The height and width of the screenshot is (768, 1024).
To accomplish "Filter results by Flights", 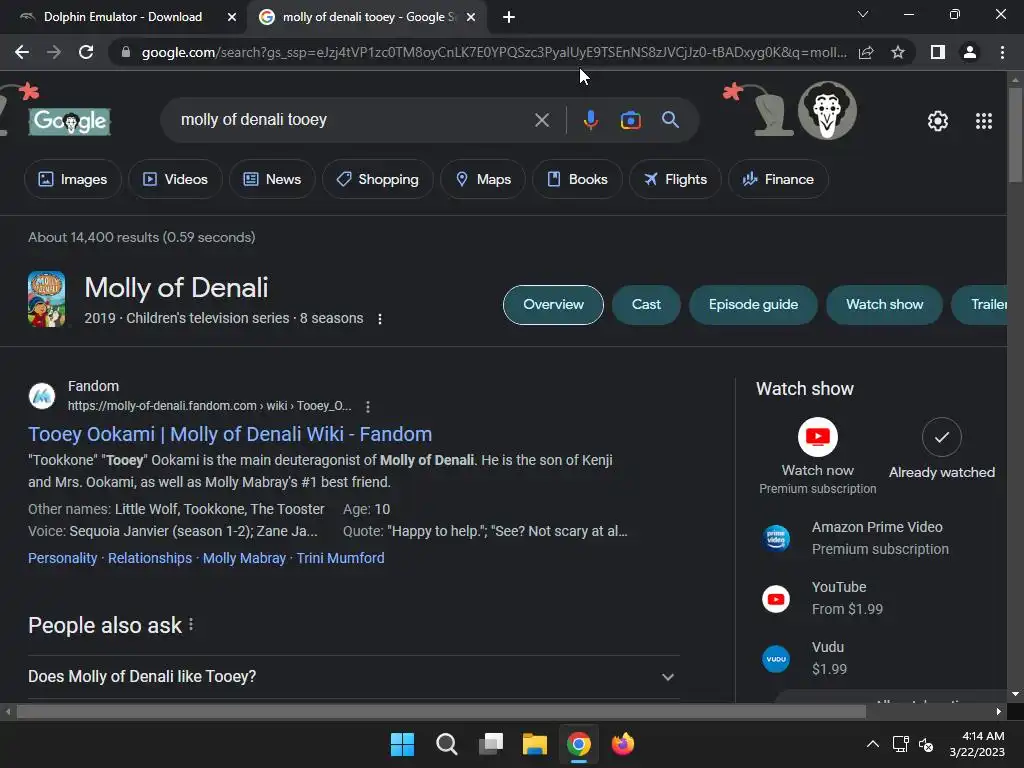I will click(675, 179).
